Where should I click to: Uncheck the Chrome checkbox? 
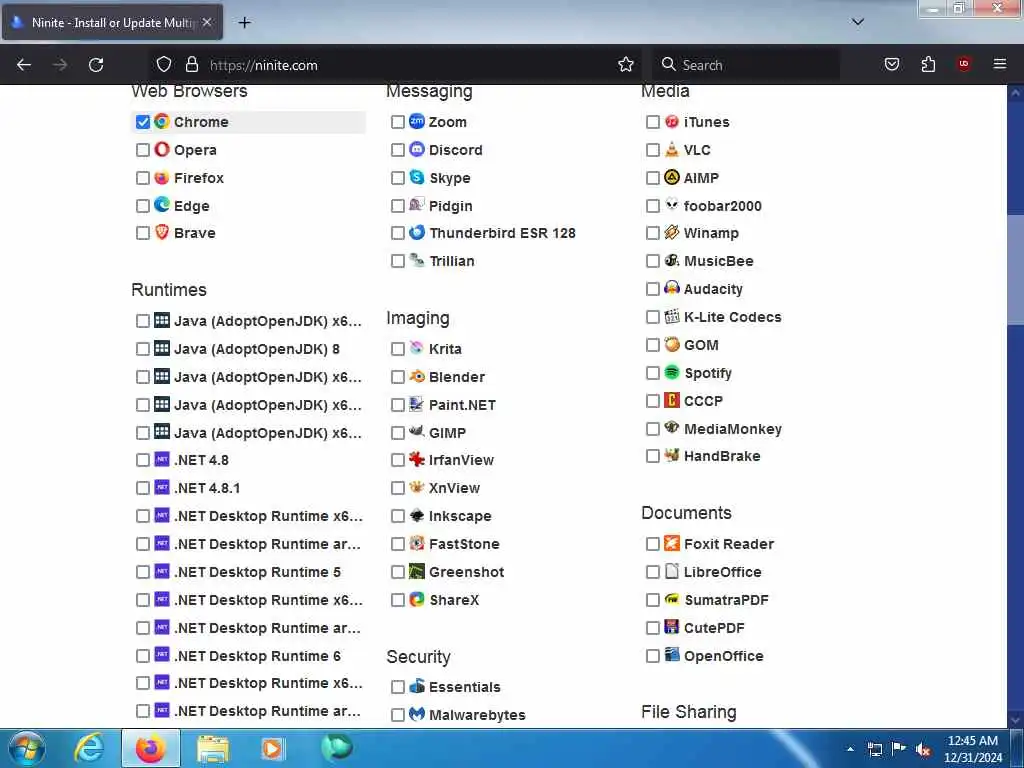point(143,122)
